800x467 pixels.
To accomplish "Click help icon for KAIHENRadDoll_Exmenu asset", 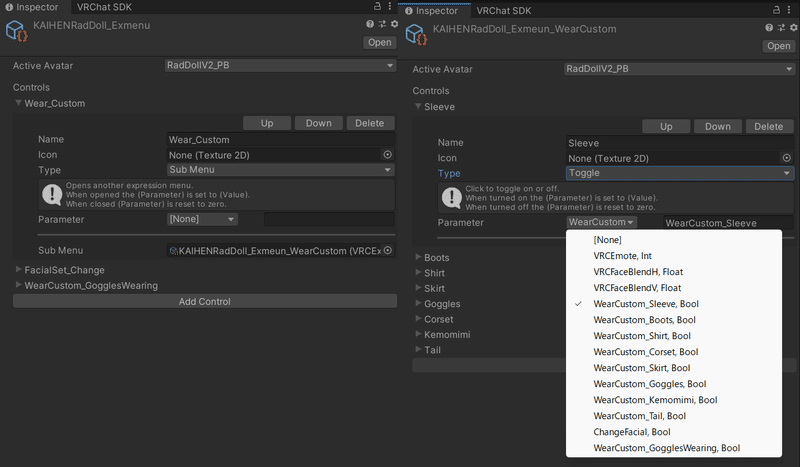I will click(370, 24).
